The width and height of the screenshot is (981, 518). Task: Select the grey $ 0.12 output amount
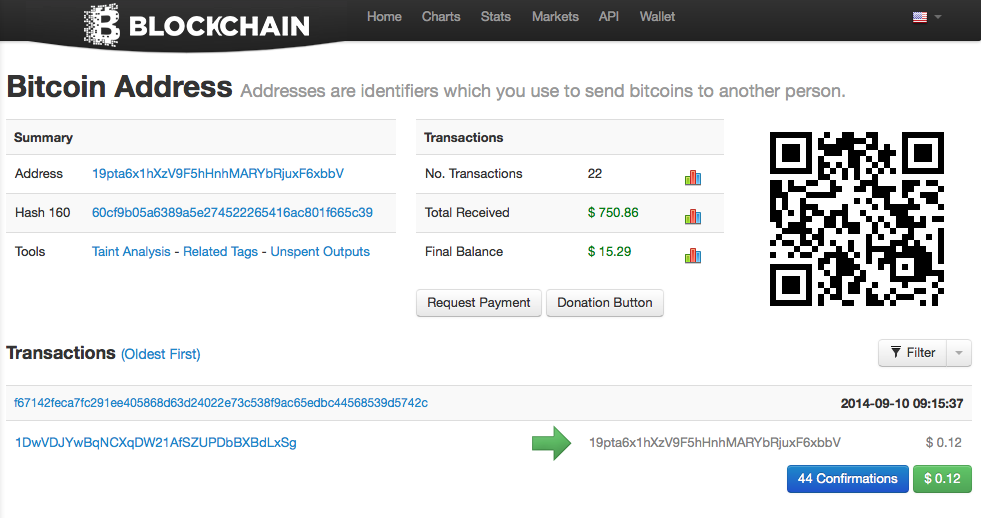pyautogui.click(x=943, y=443)
